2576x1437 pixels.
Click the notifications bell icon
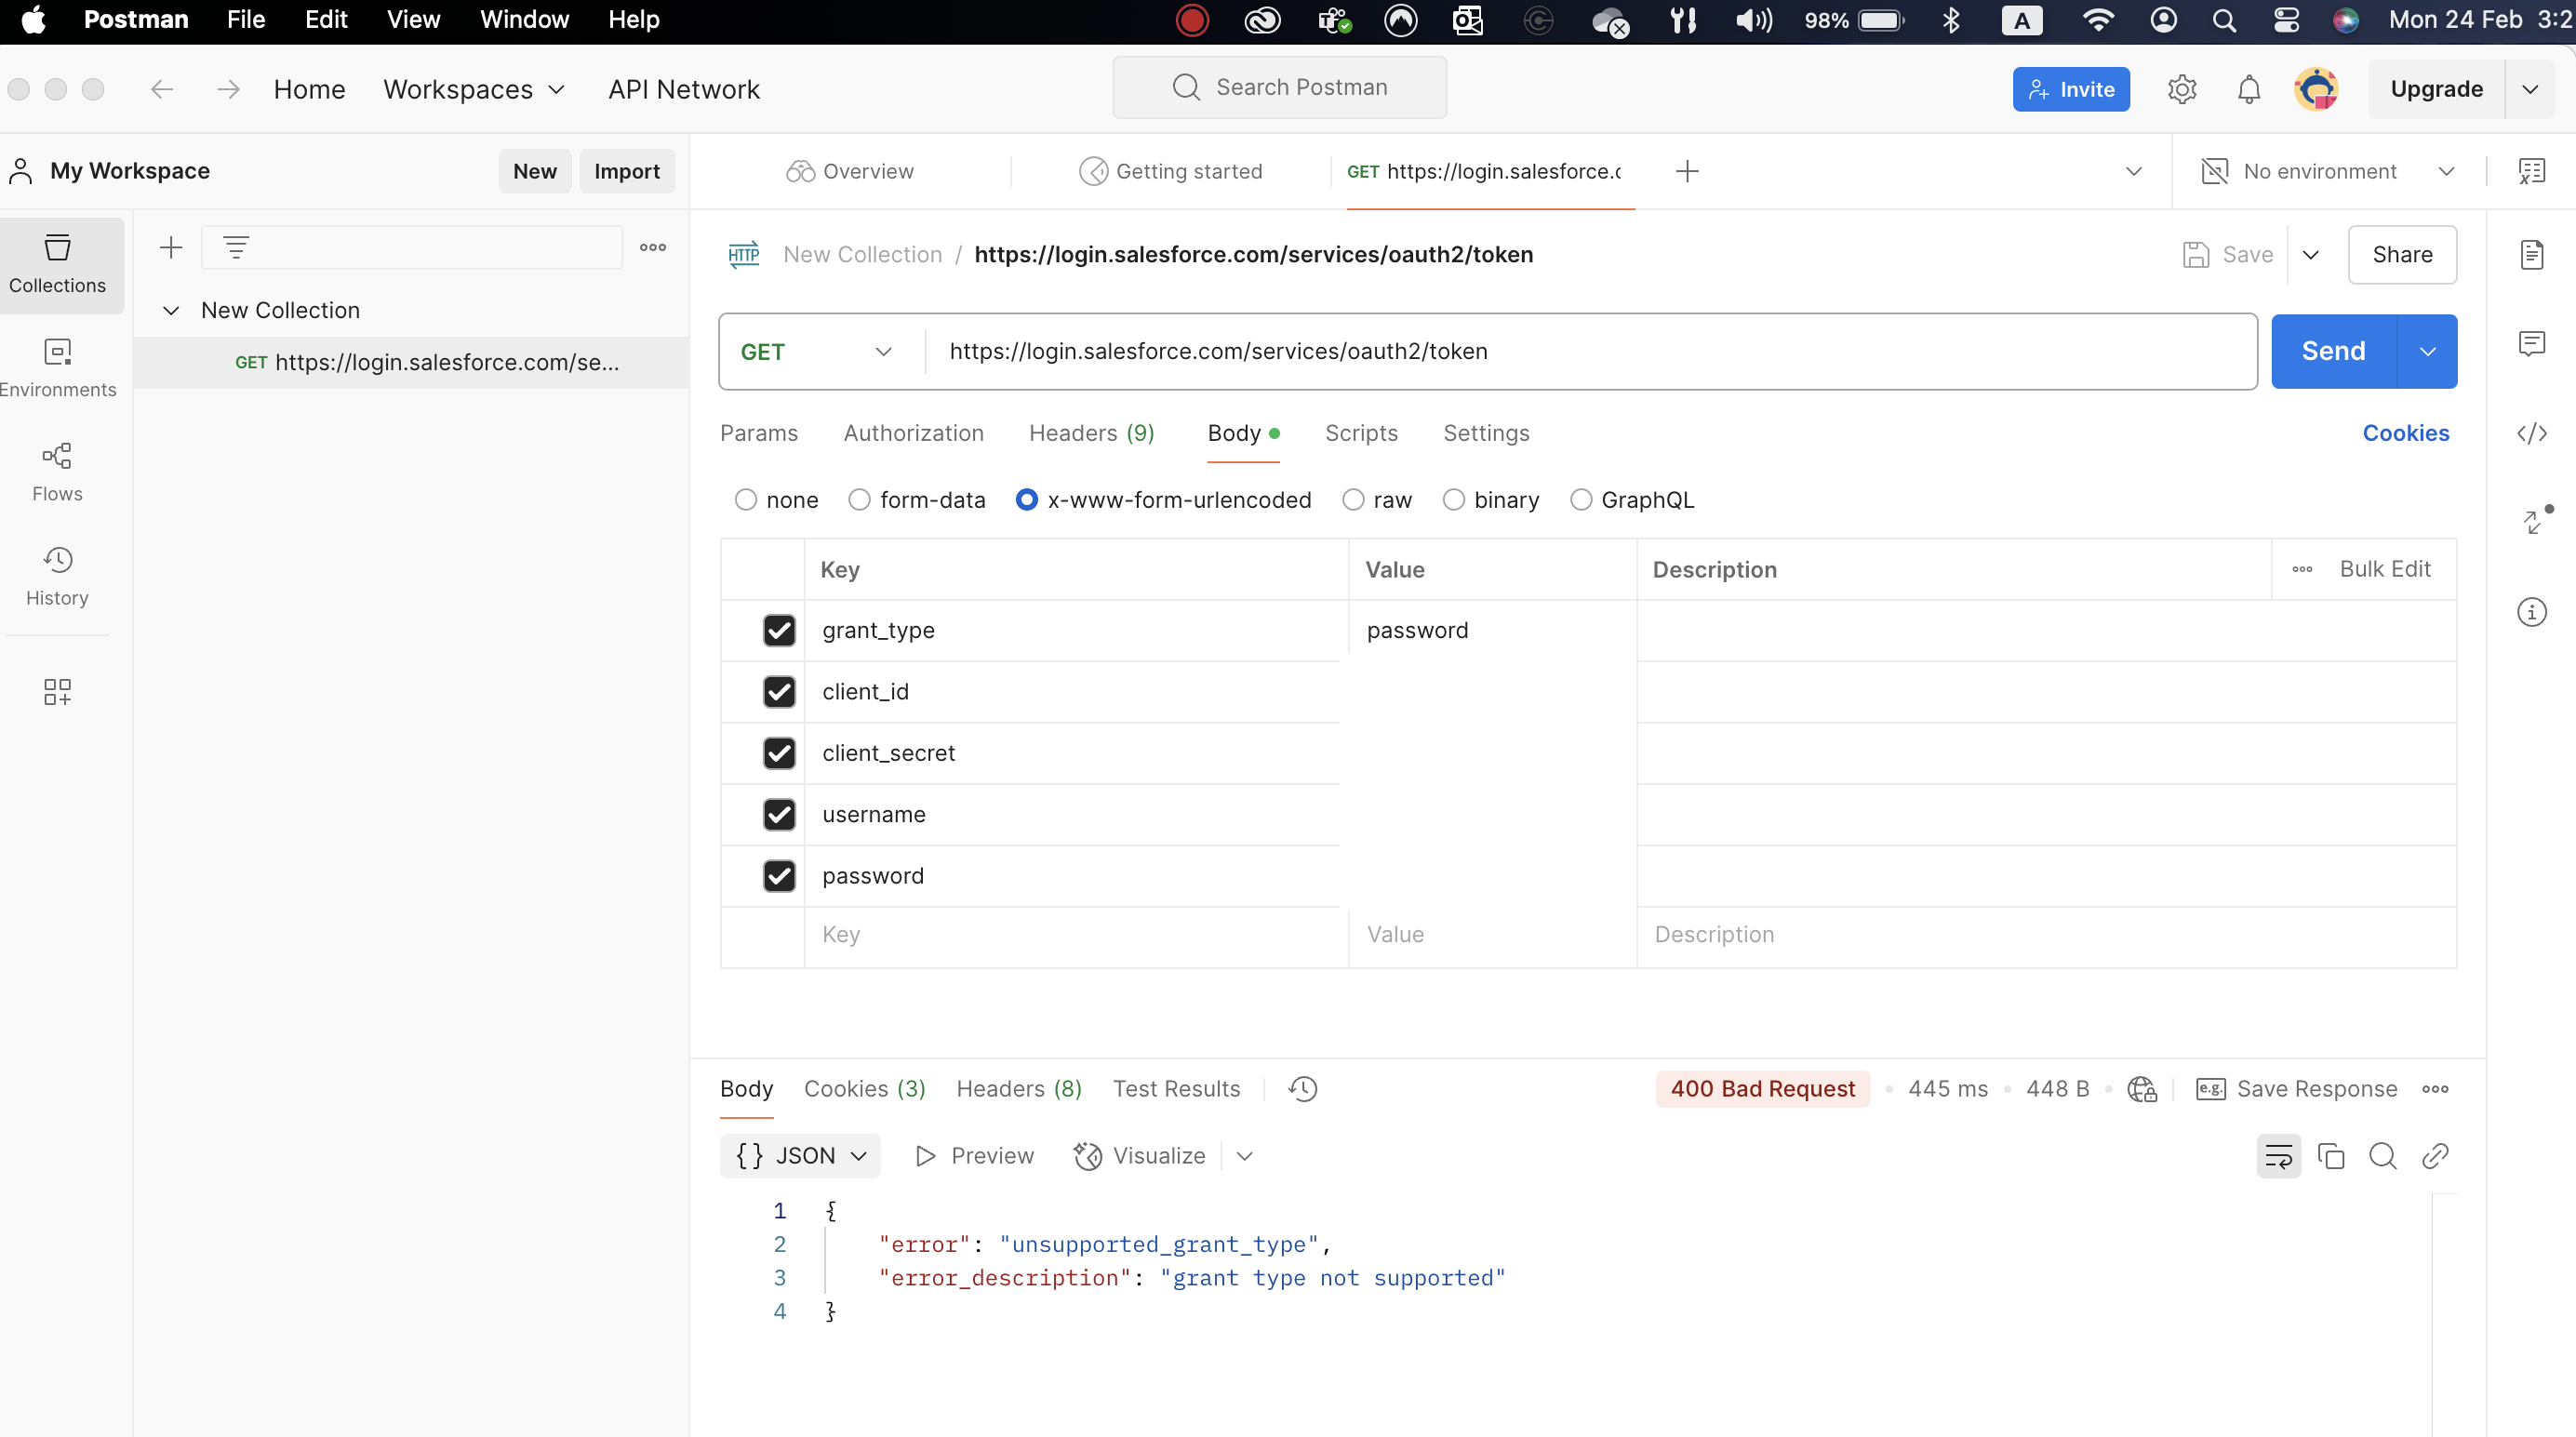coord(2249,89)
